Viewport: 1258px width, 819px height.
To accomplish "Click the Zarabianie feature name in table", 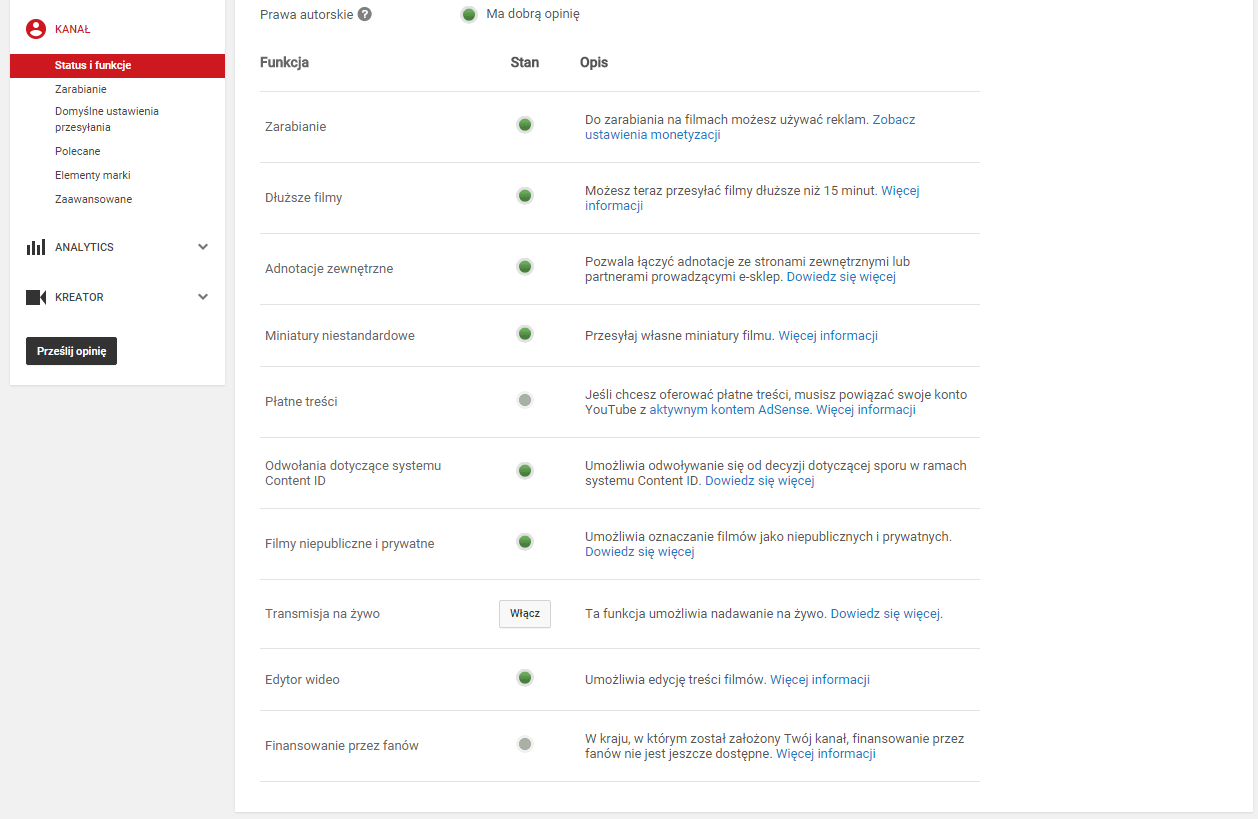I will tap(296, 127).
